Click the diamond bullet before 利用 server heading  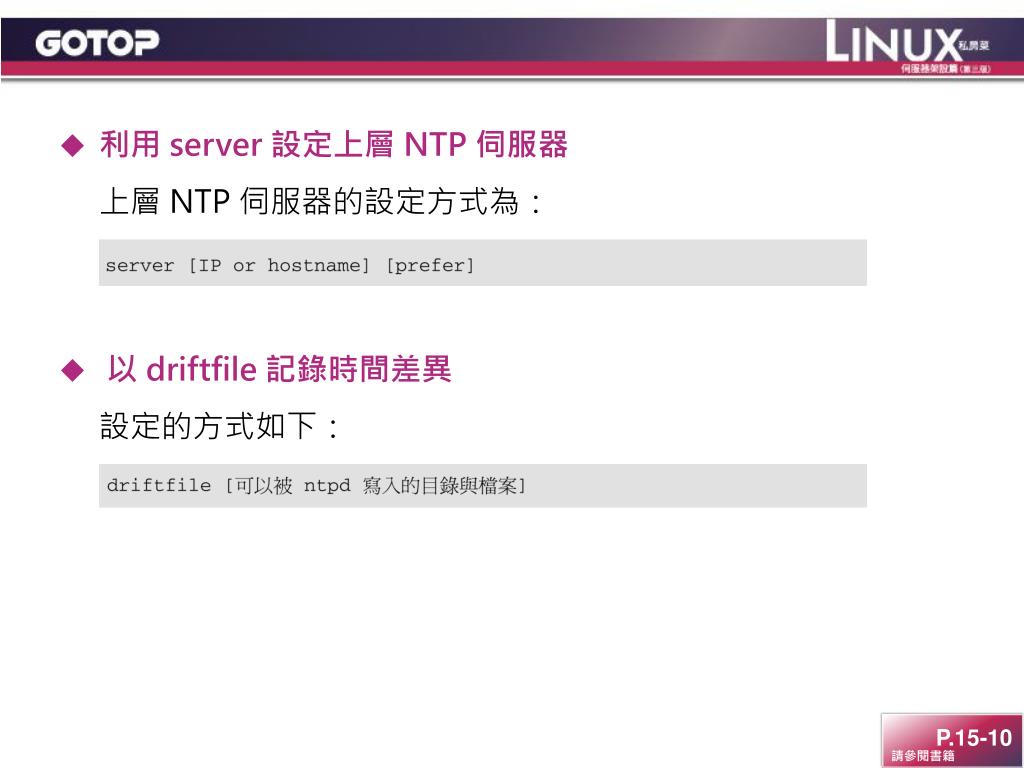point(72,145)
